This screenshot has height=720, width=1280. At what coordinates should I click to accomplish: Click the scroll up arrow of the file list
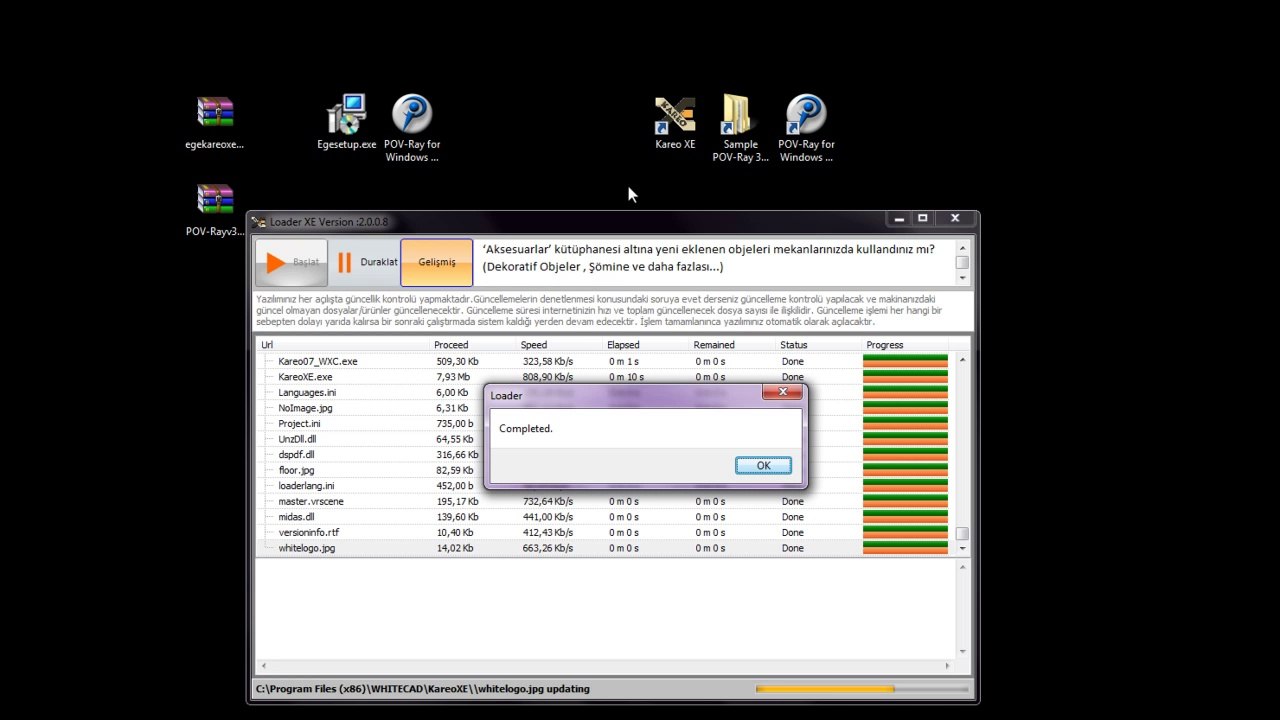(962, 360)
